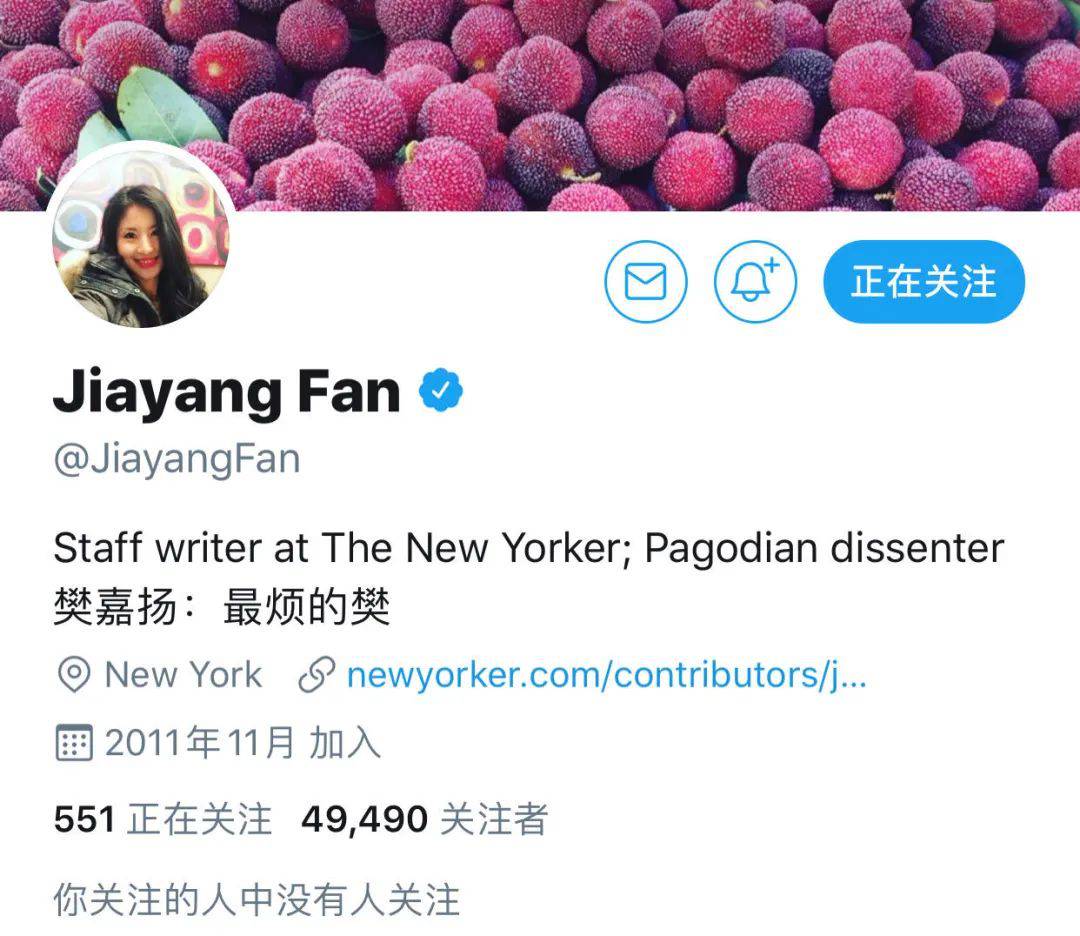Click the 2011年11月 加入 join date text
The height and width of the screenshot is (936, 1080).
point(242,742)
